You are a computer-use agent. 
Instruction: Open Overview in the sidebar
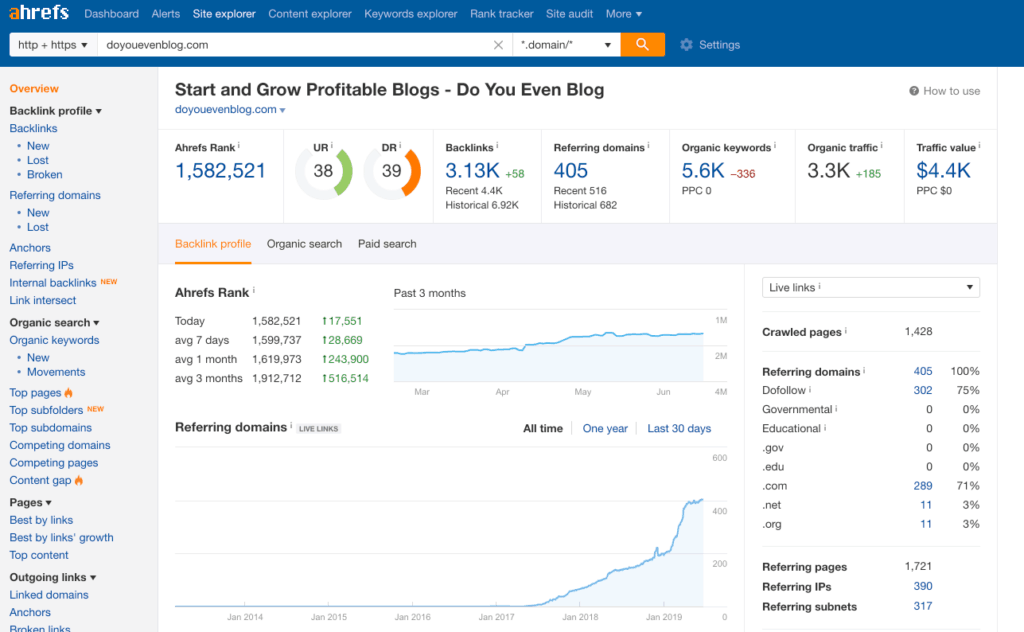point(34,88)
